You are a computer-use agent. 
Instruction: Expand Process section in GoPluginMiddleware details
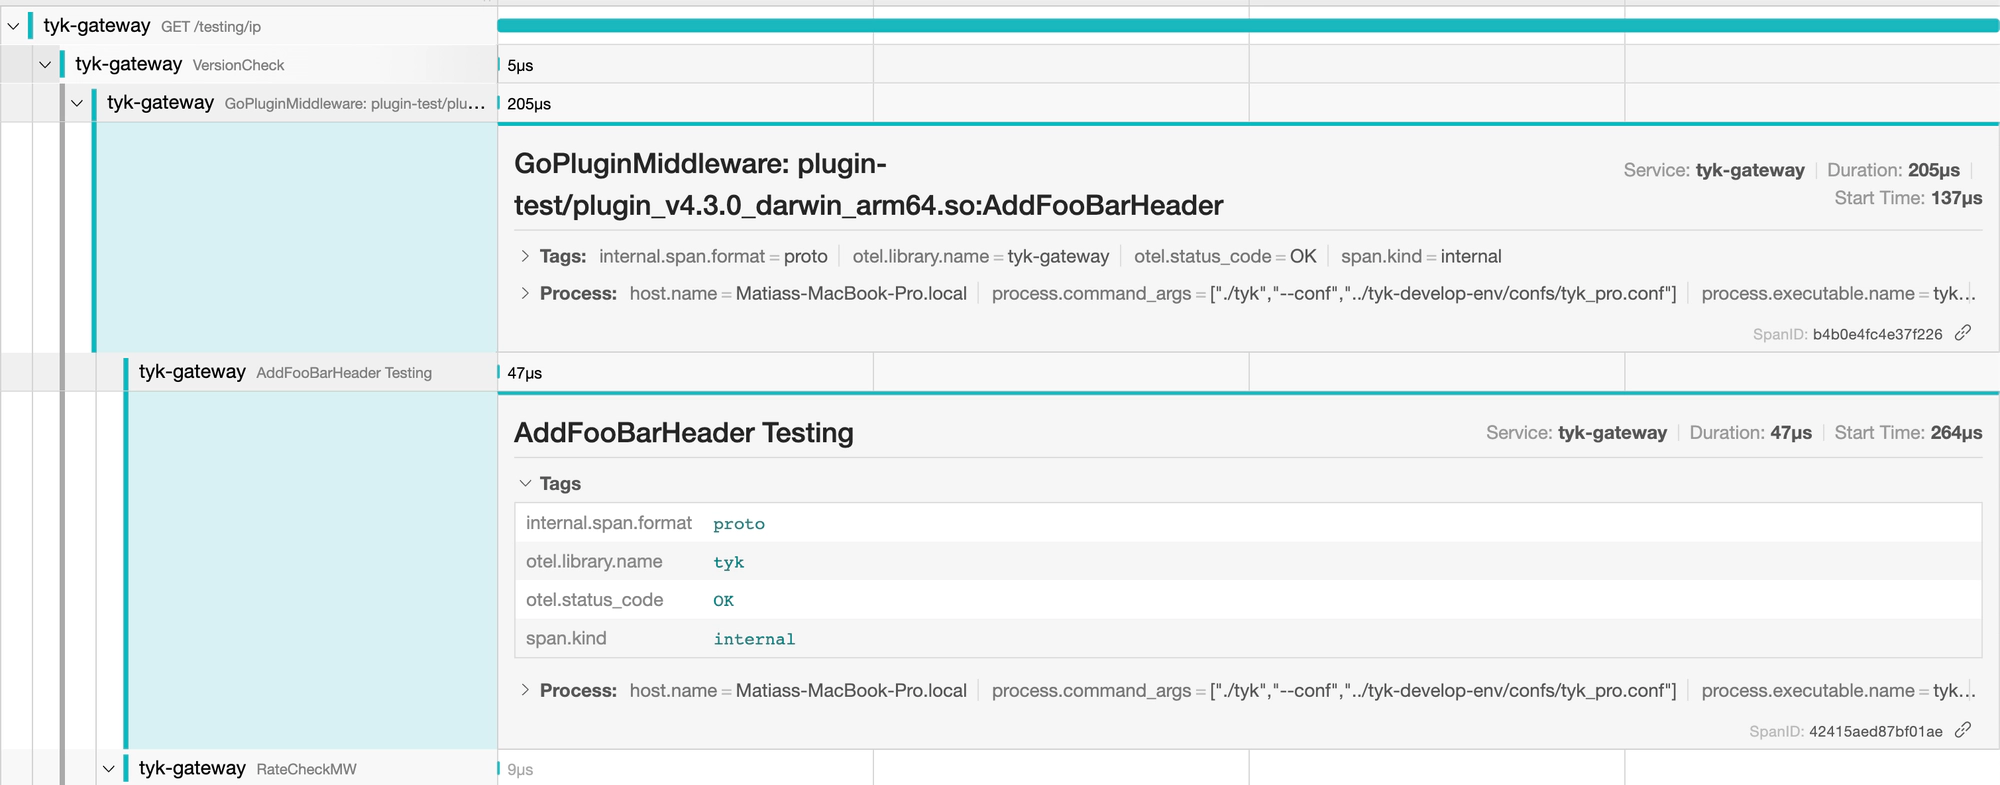tap(526, 294)
